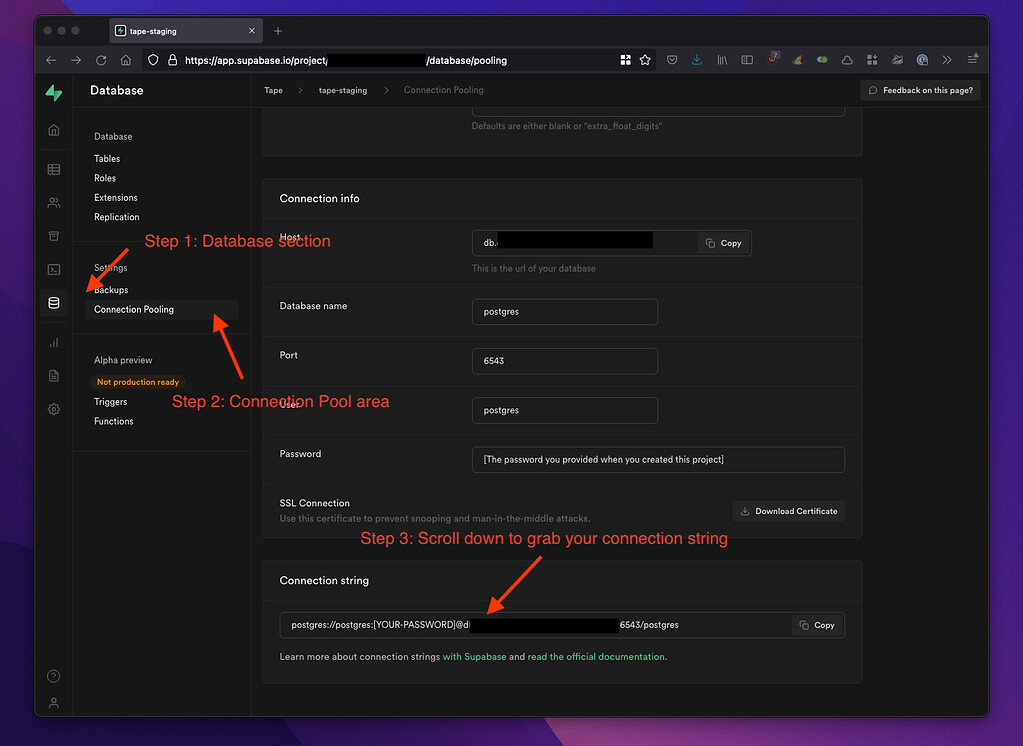Click the tape-staging breadcrumb

pos(343,90)
